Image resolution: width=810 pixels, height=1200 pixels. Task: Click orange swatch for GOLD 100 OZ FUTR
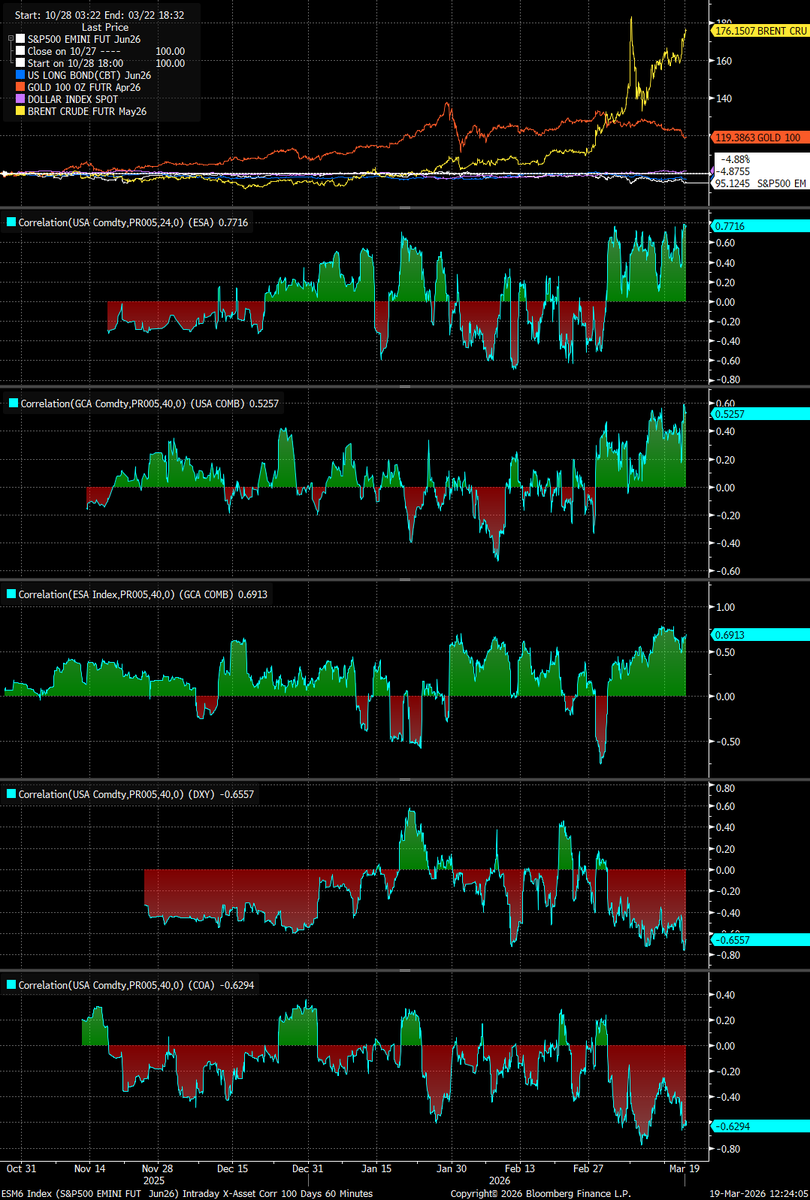tap(20, 87)
